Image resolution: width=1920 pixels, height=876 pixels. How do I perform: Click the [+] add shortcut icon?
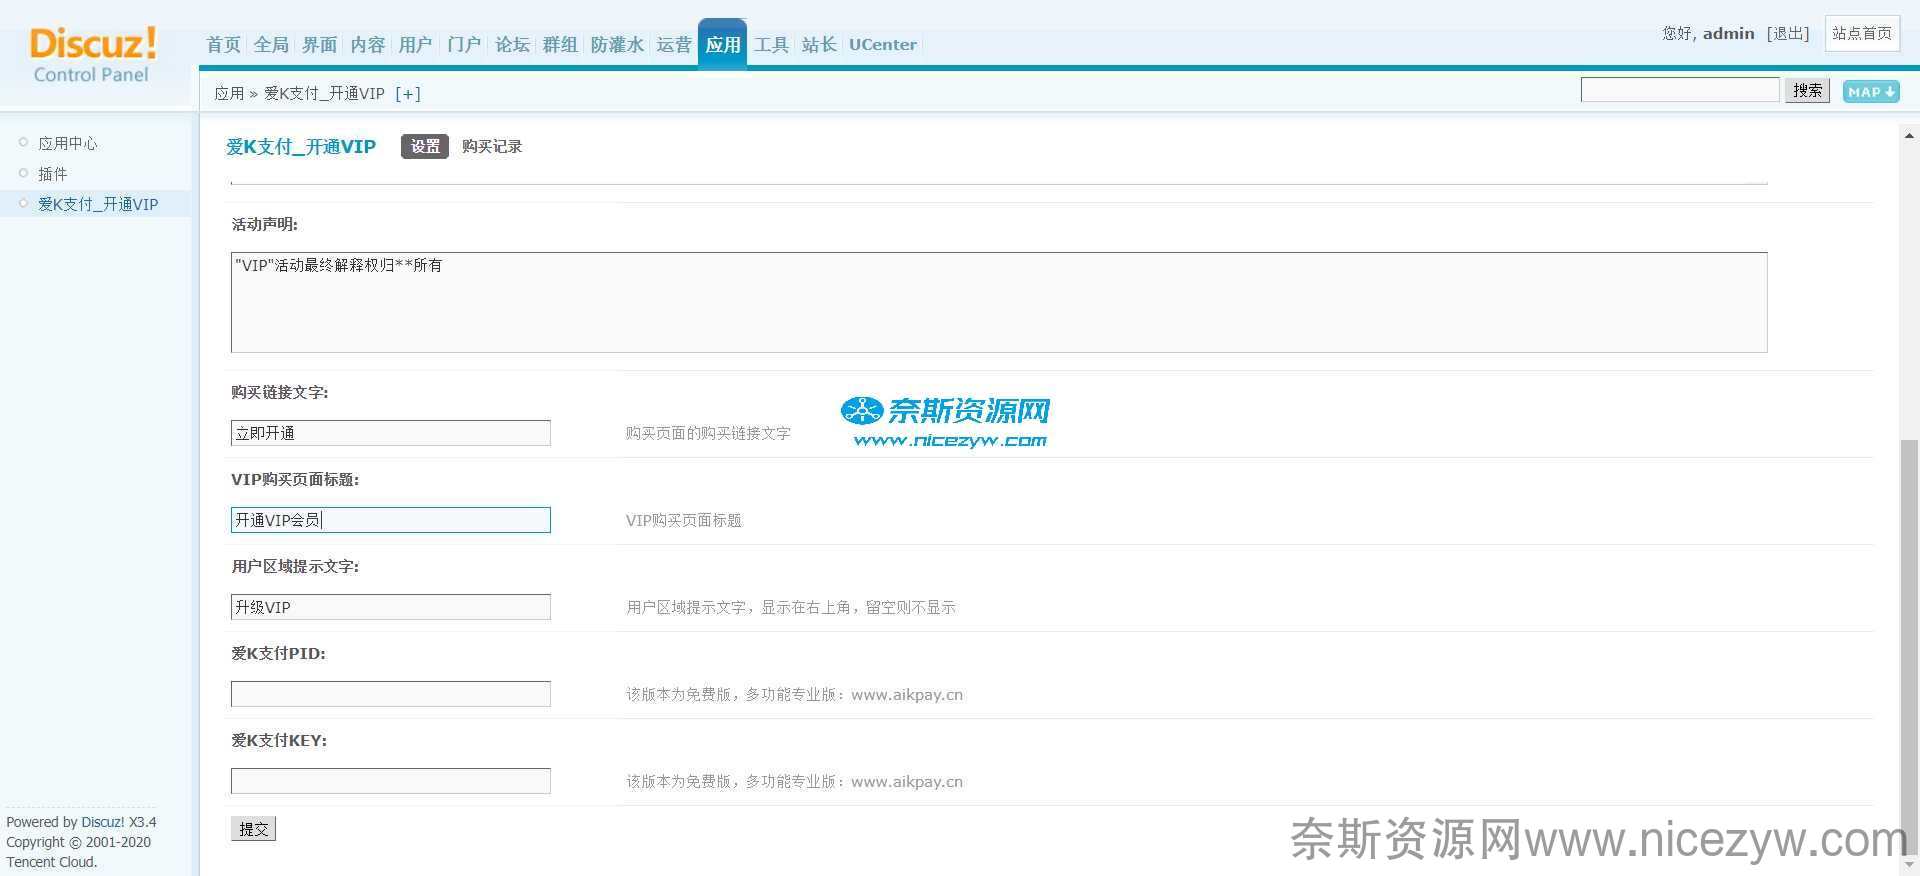[x=408, y=94]
